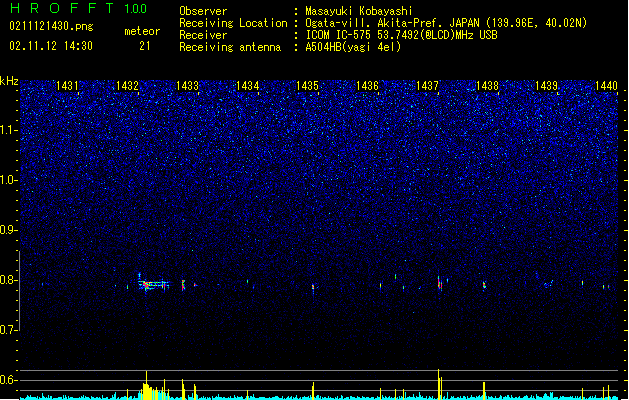The image size is (629, 400).
Task: Click antenna value A504HB(yagi 4el)
Action: 353,47
